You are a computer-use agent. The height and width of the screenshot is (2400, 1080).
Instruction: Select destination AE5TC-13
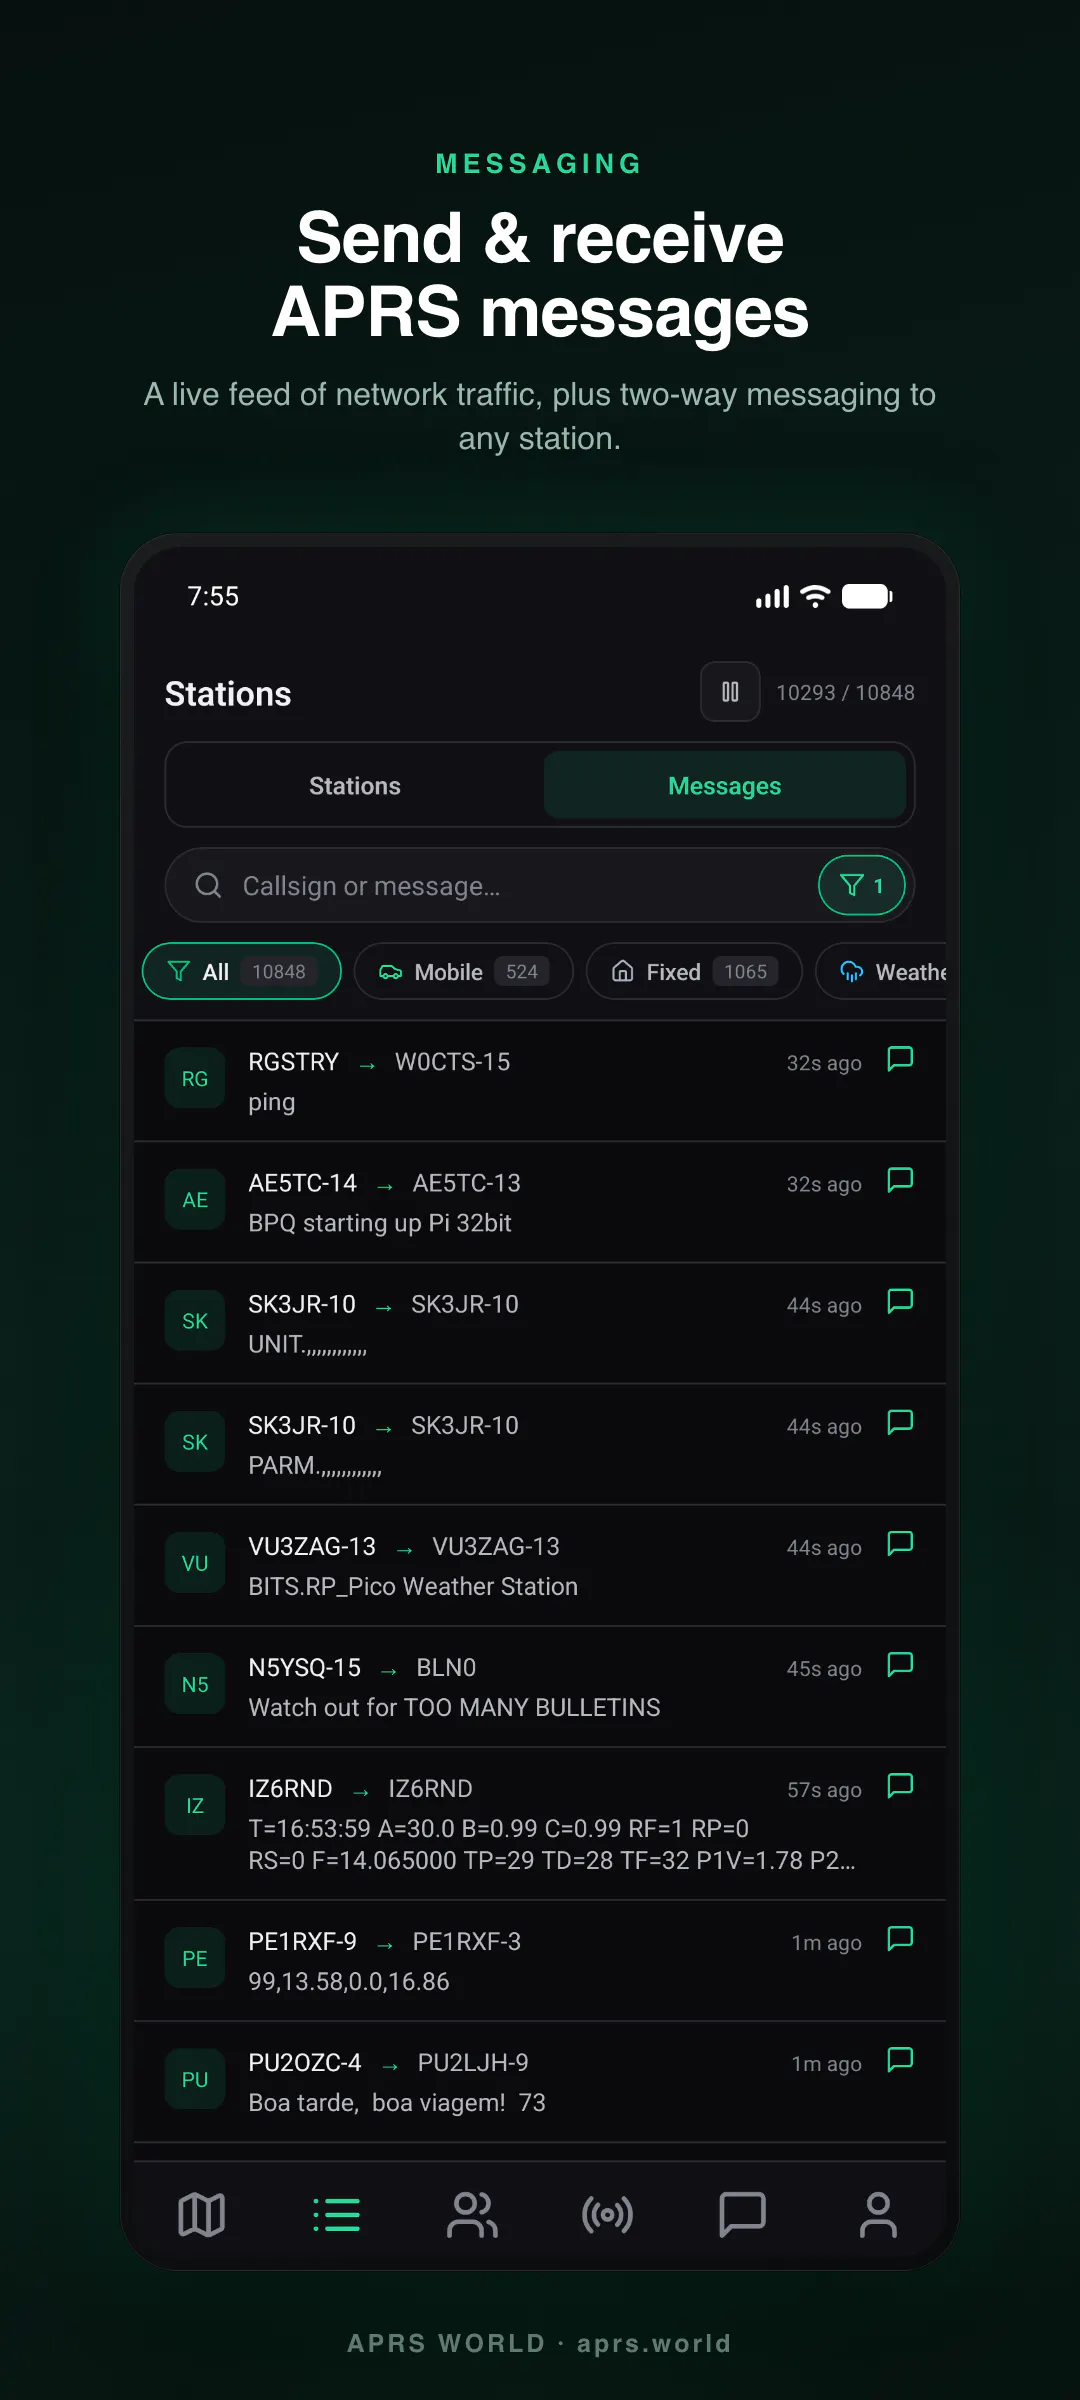tap(466, 1183)
